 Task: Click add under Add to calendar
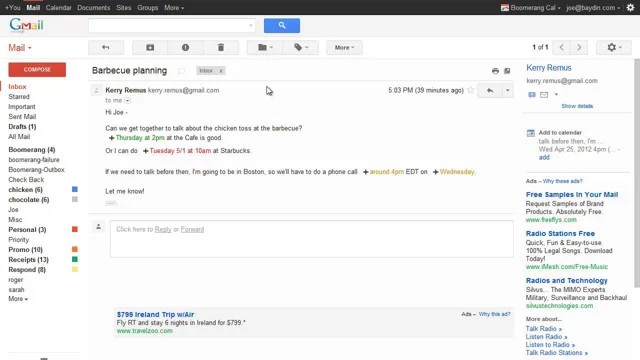pos(544,158)
